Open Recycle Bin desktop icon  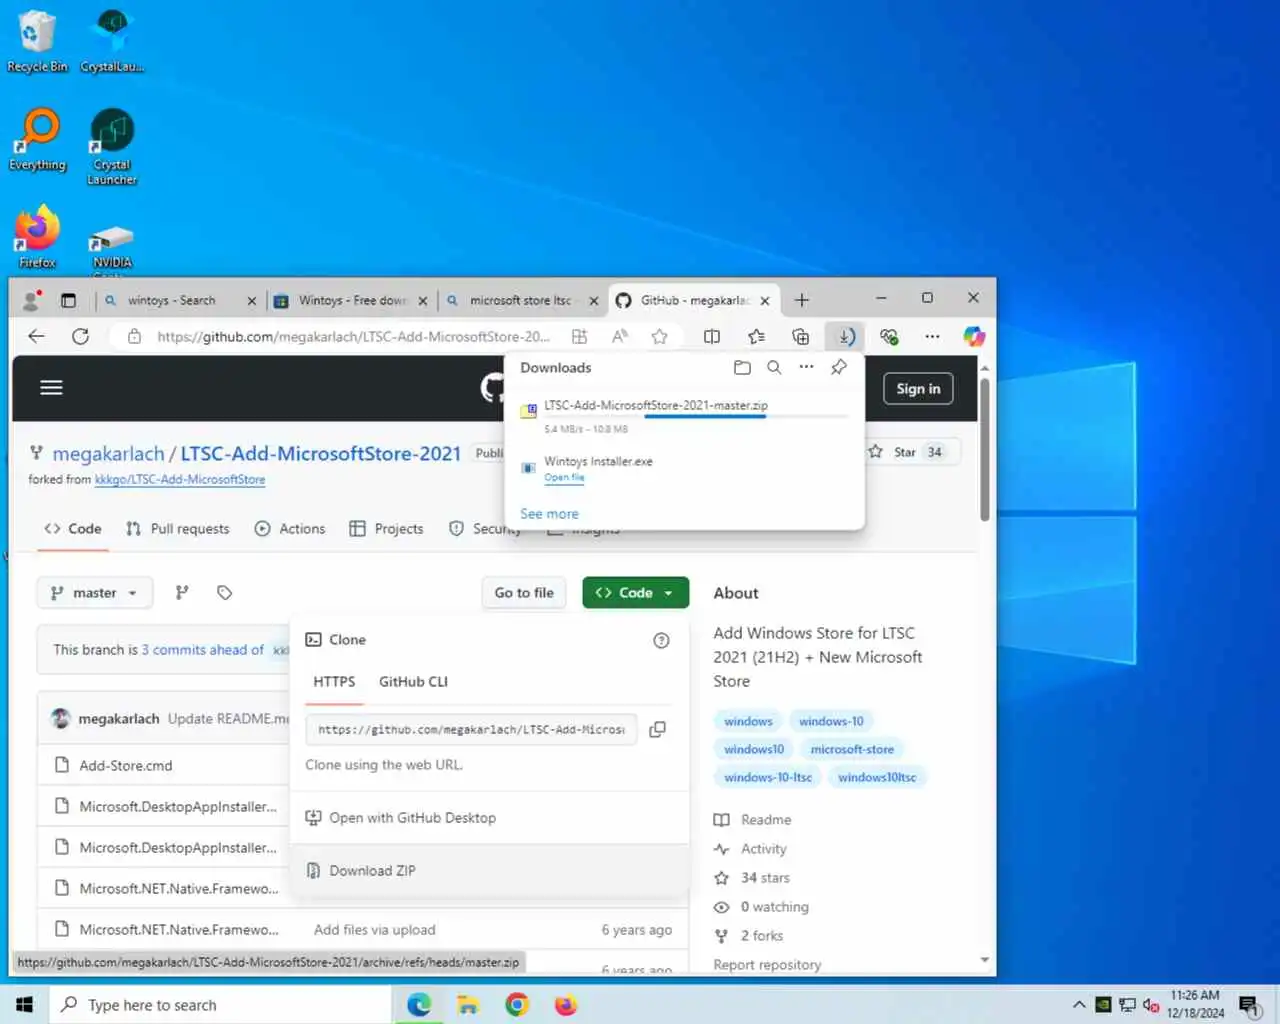(x=37, y=41)
